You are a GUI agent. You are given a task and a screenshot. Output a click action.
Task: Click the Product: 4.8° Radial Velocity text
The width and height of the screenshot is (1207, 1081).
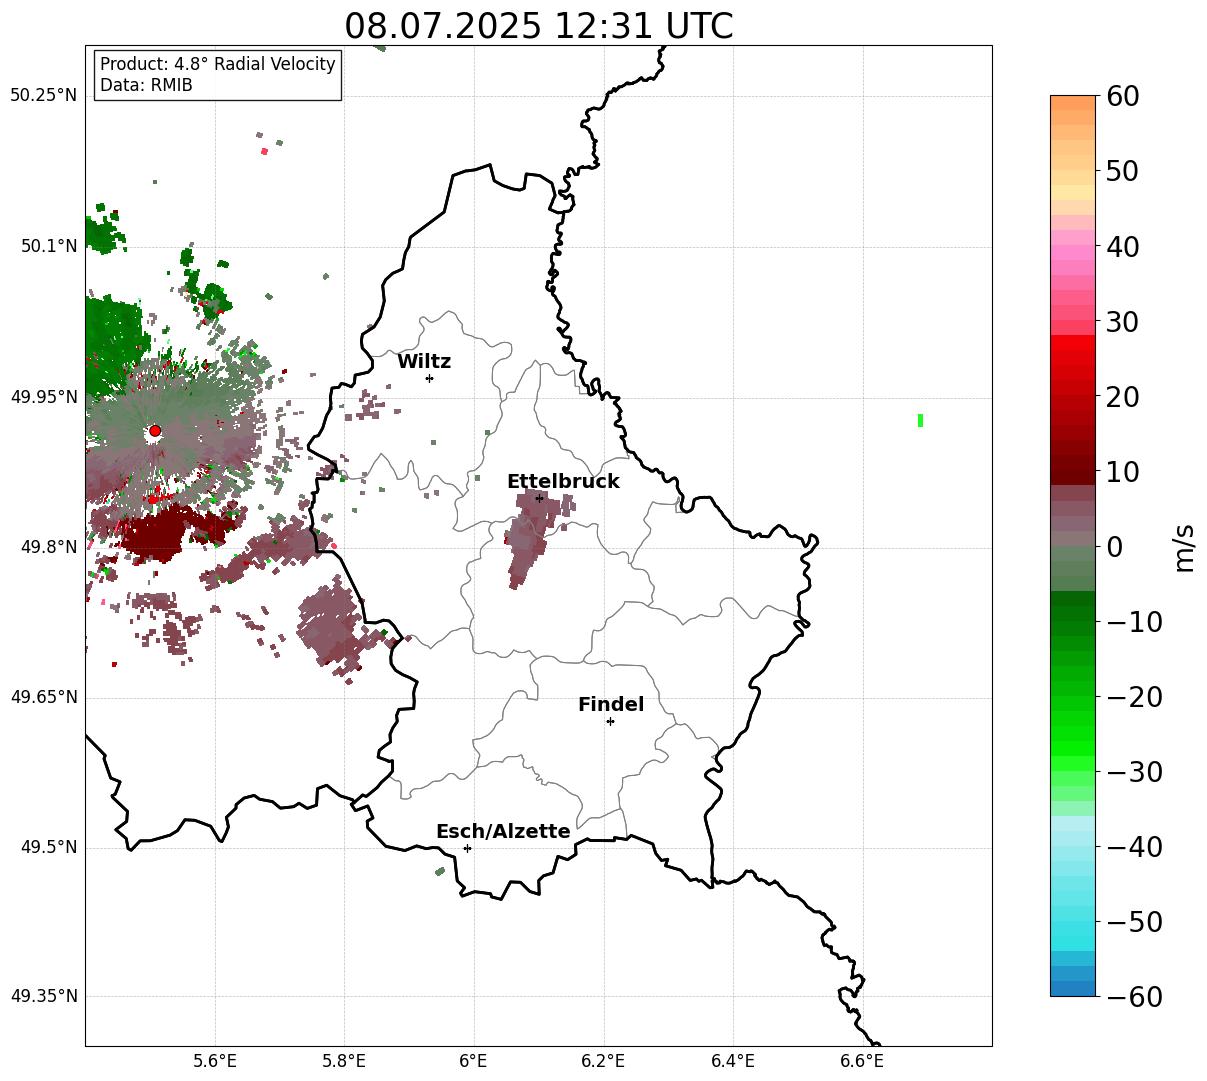[218, 64]
